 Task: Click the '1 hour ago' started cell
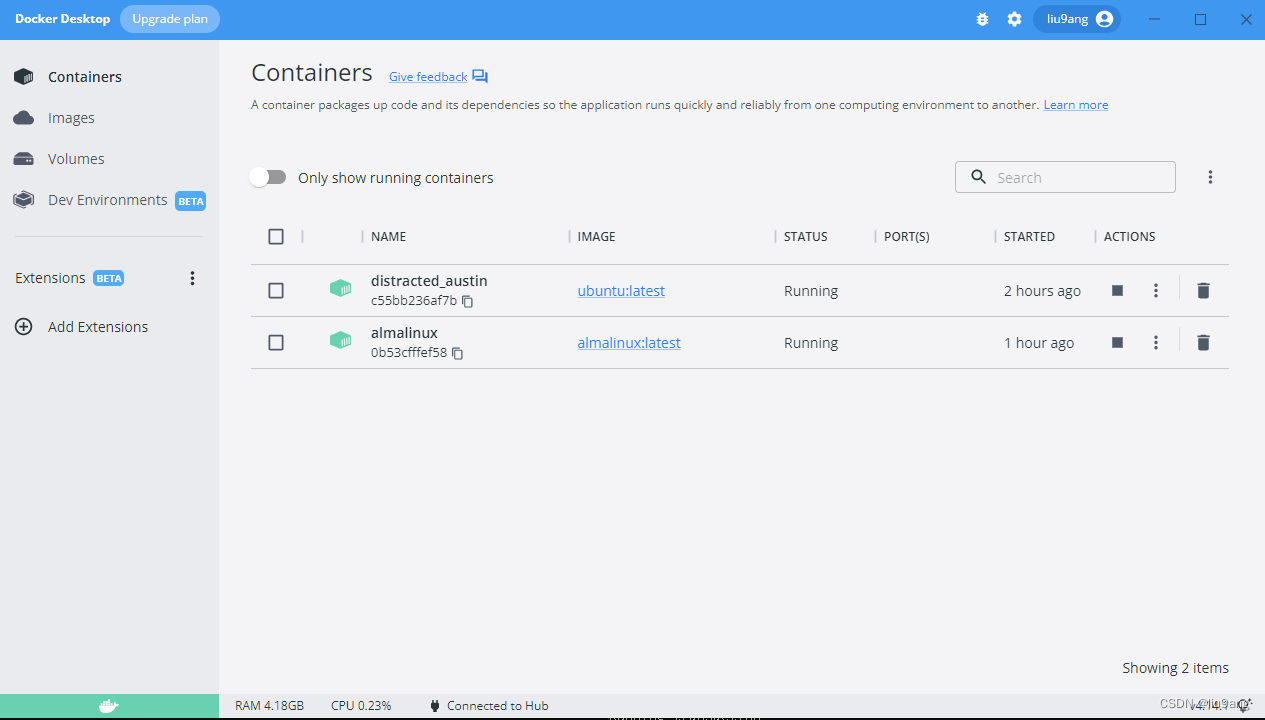click(1039, 343)
